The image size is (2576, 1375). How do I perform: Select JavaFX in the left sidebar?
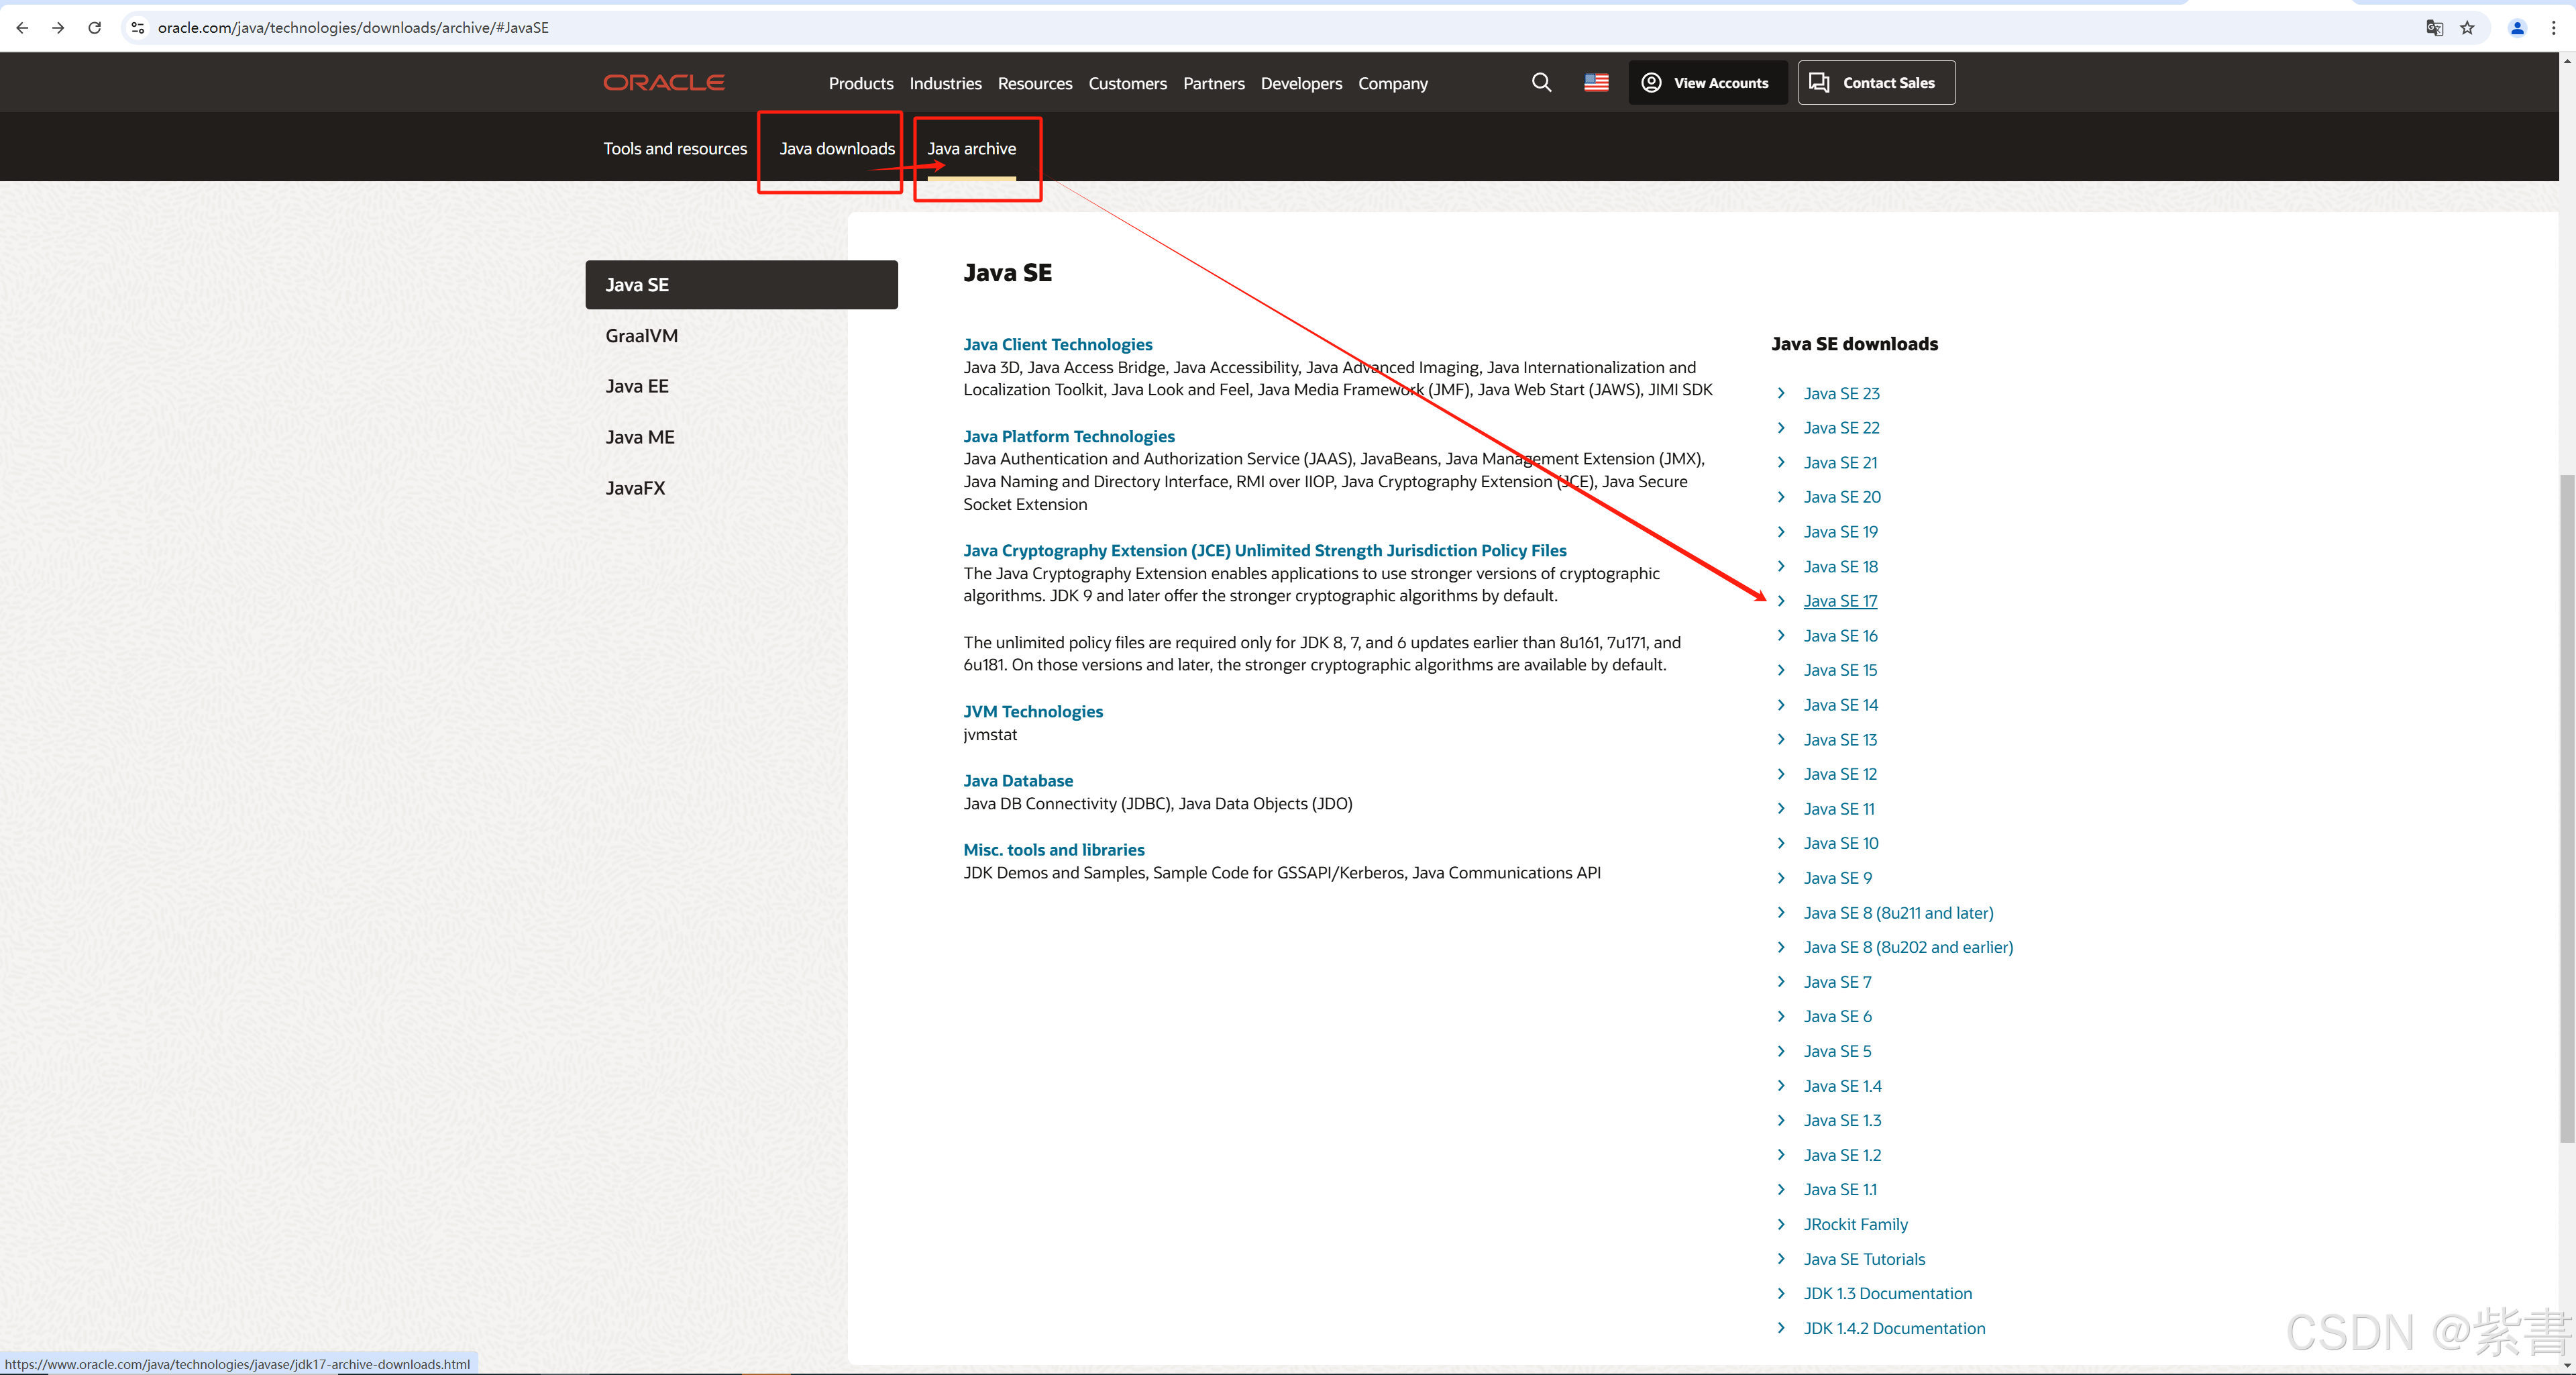[x=635, y=488]
